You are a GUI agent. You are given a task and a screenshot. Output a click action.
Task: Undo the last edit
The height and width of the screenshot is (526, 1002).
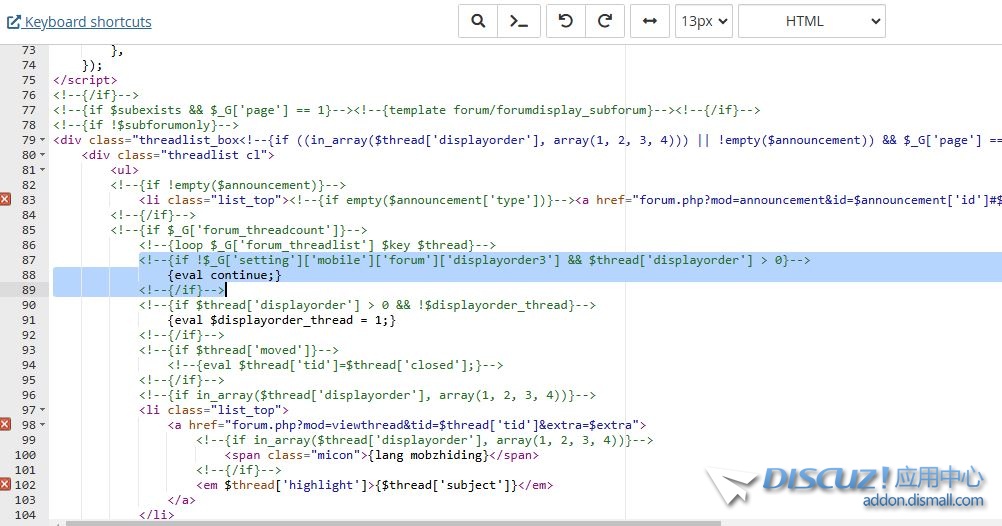pyautogui.click(x=566, y=21)
